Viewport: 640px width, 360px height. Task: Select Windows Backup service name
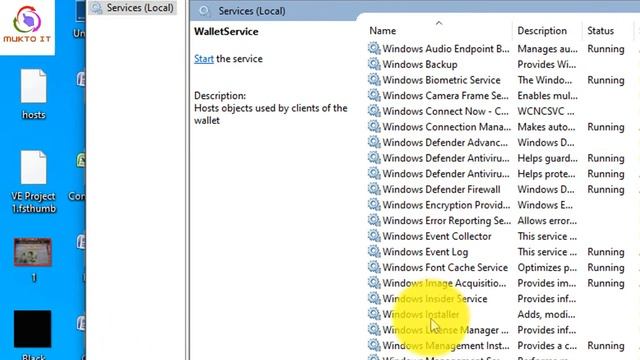pos(420,64)
